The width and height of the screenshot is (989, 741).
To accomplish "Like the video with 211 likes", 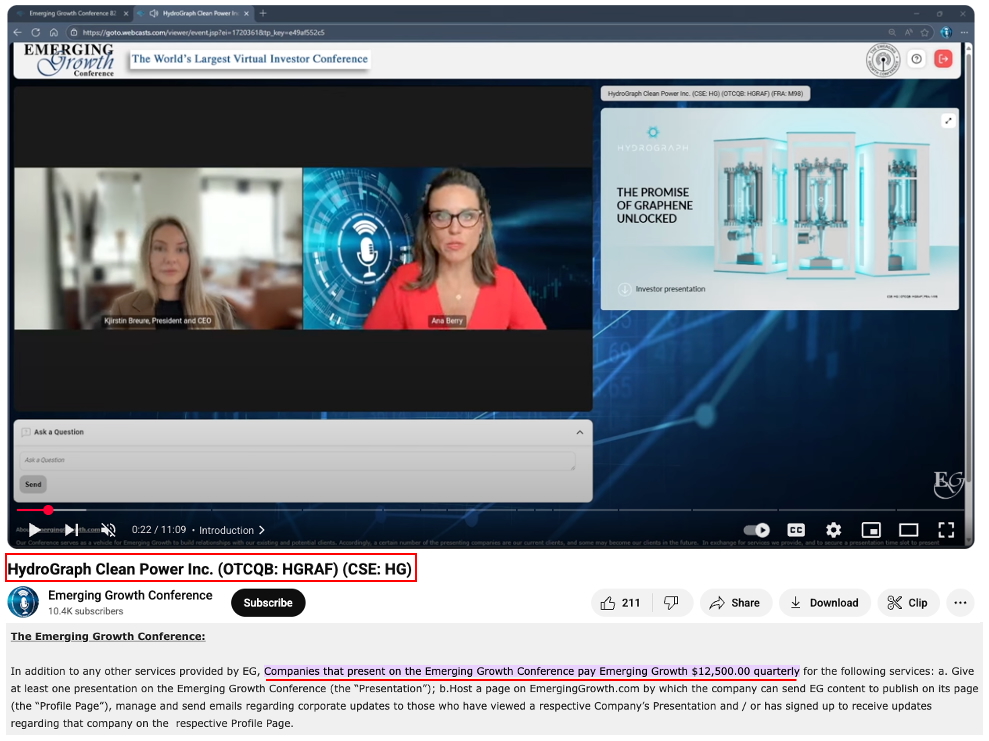I will [621, 603].
